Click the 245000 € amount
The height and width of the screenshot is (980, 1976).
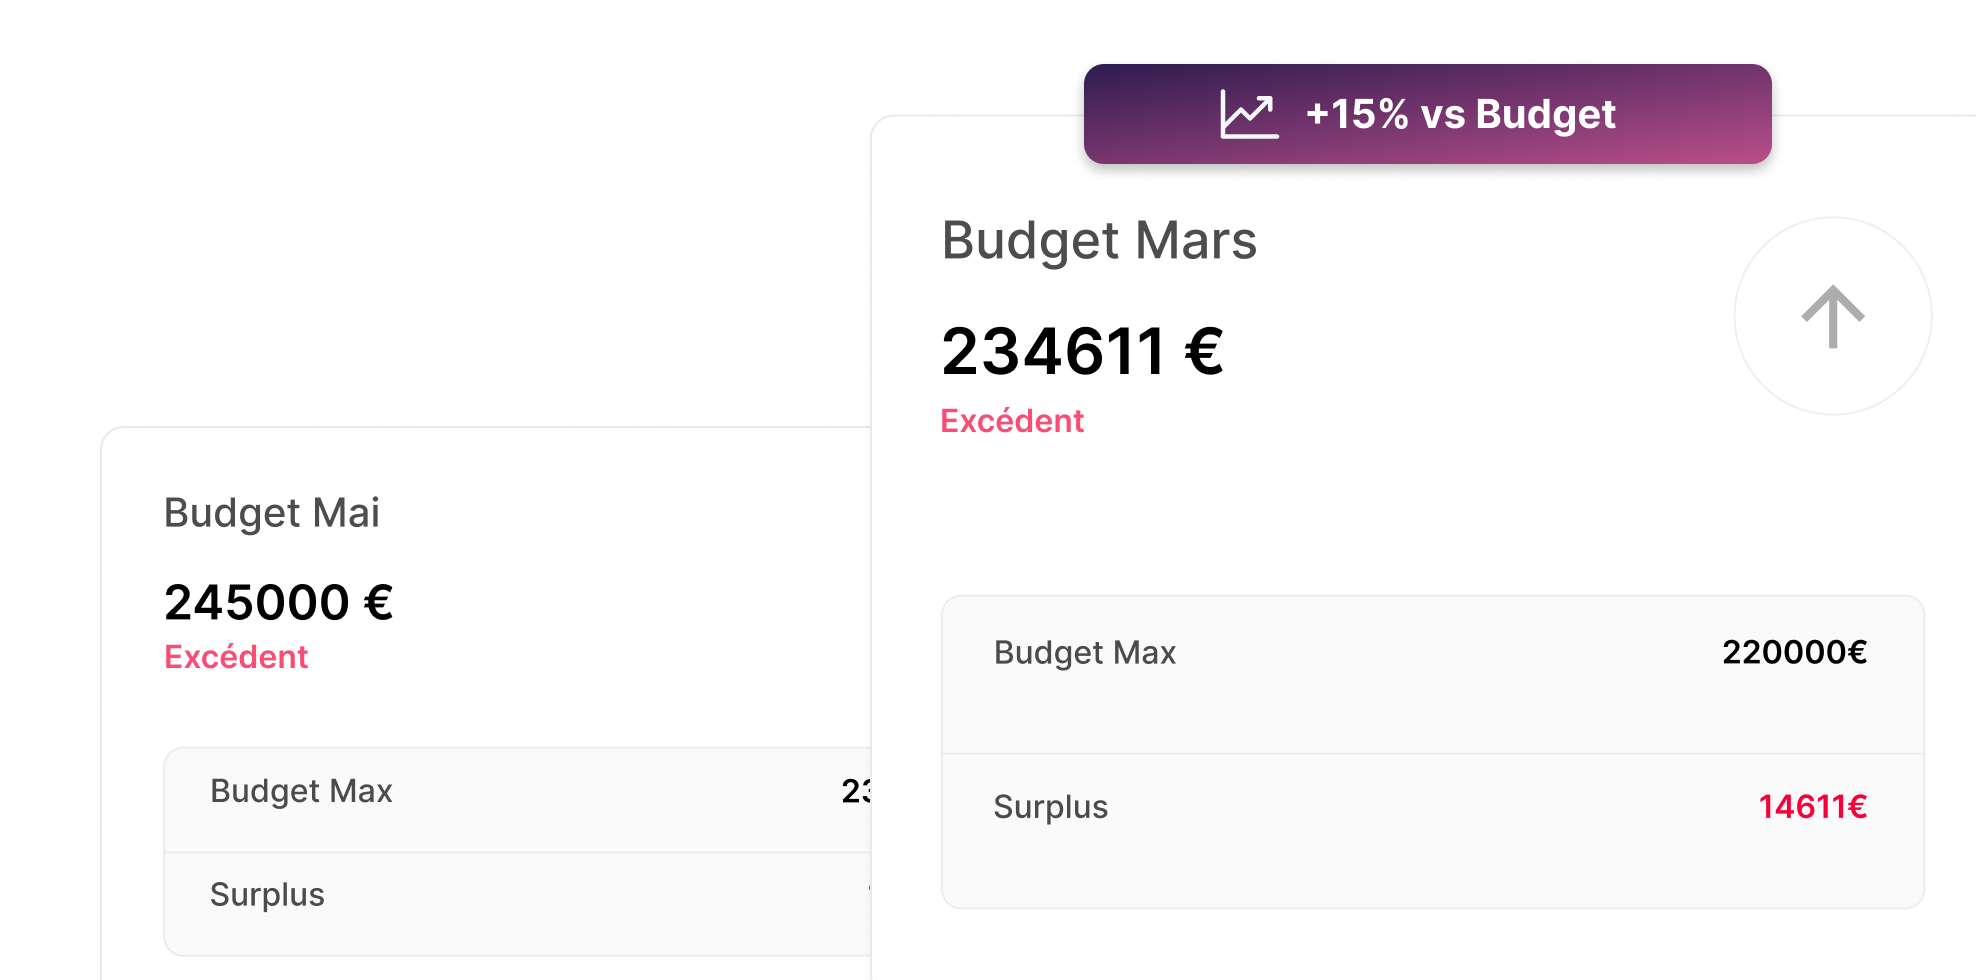click(x=279, y=603)
